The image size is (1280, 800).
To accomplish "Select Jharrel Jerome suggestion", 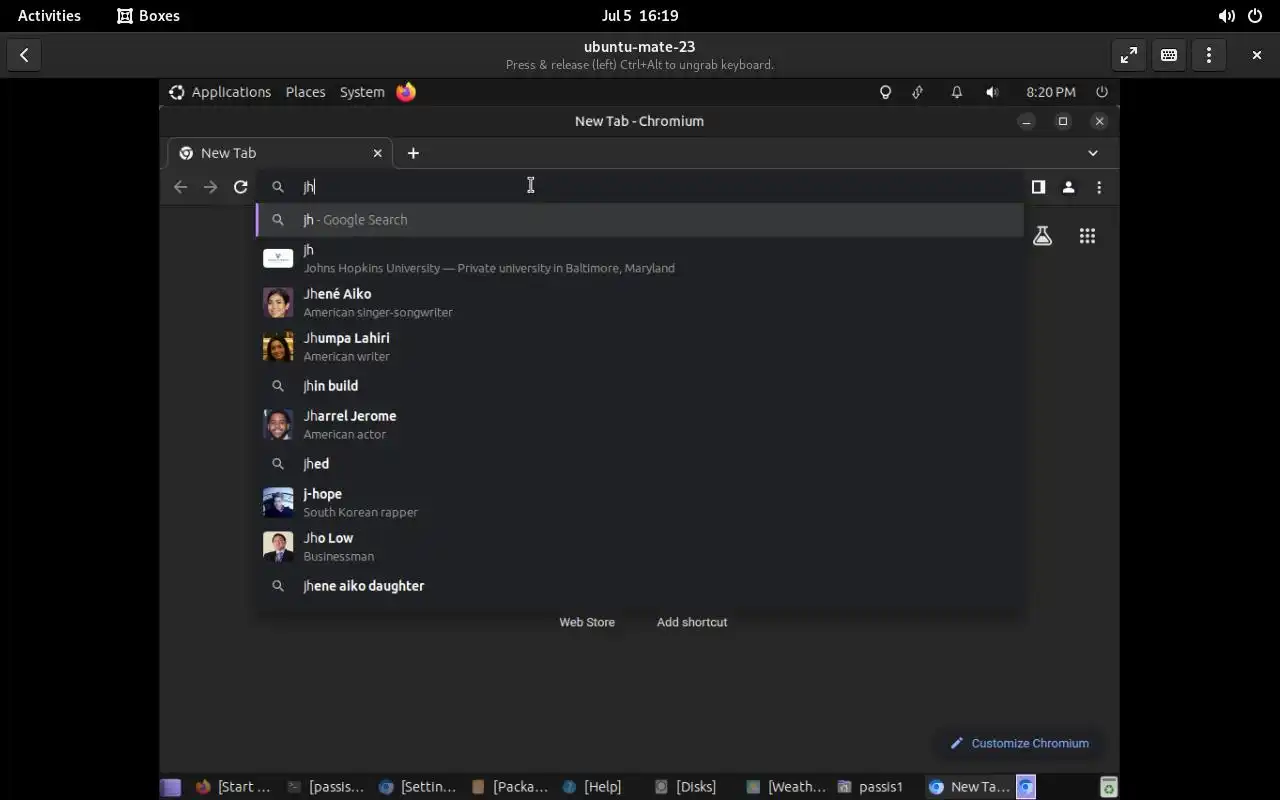I will point(640,424).
